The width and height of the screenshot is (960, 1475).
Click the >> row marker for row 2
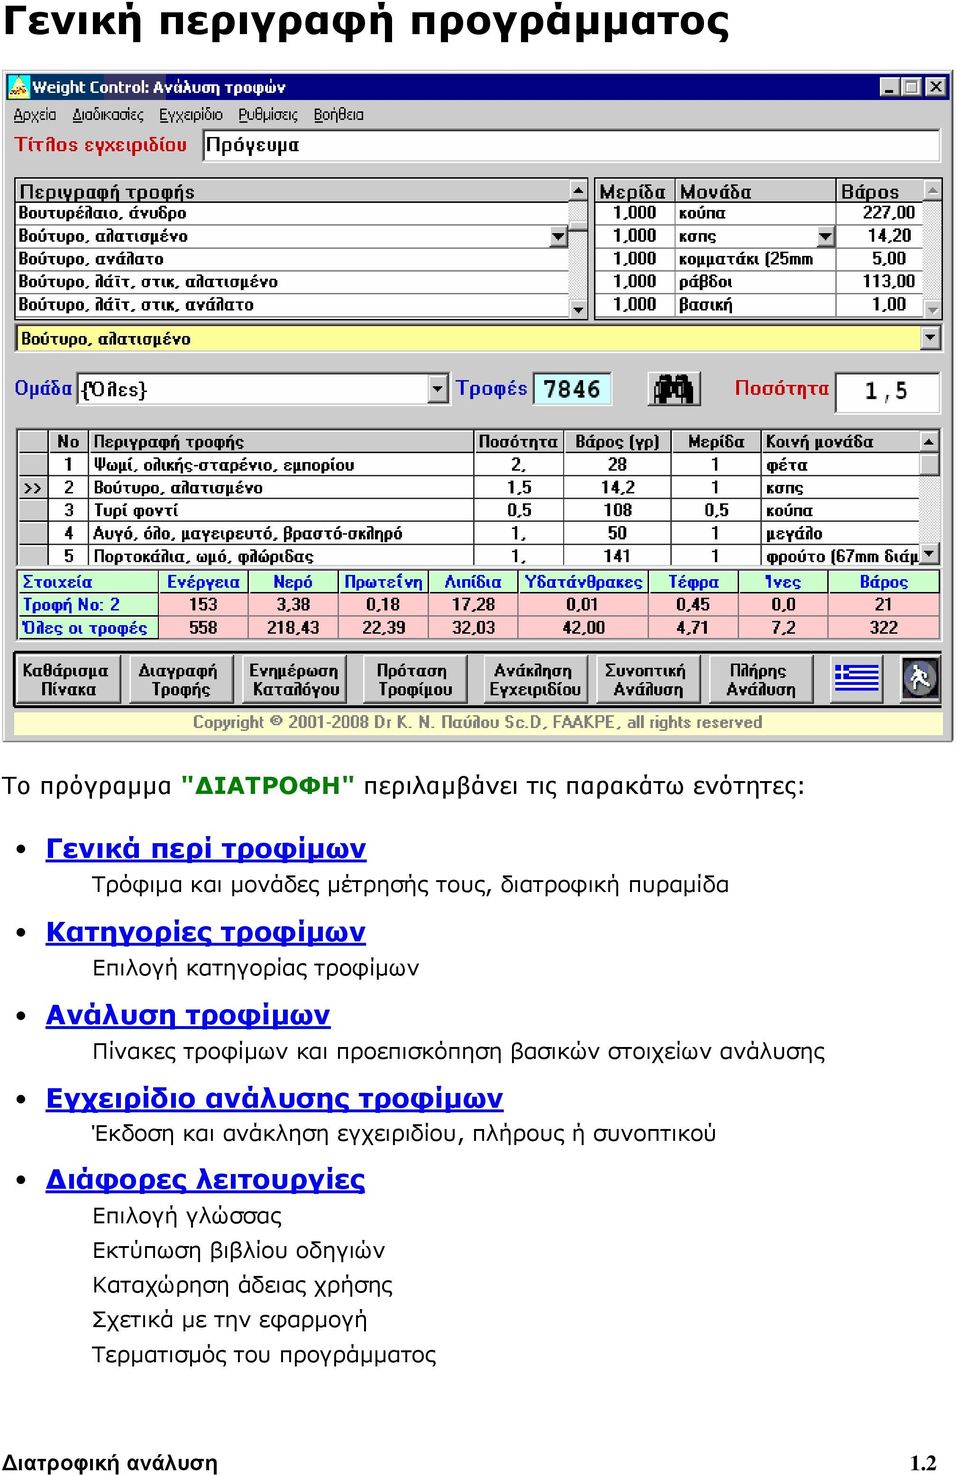coord(33,488)
